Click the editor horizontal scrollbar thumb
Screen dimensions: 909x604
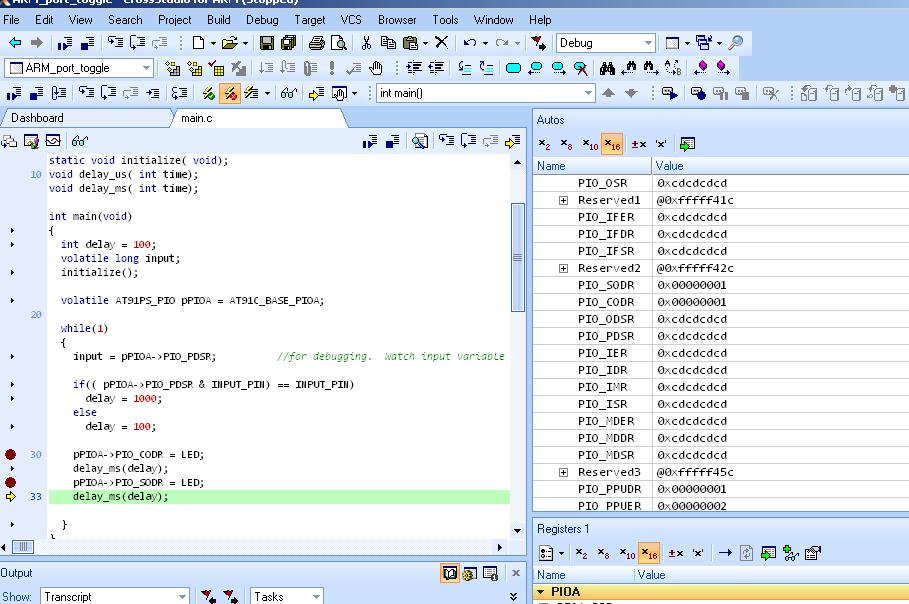(x=23, y=547)
